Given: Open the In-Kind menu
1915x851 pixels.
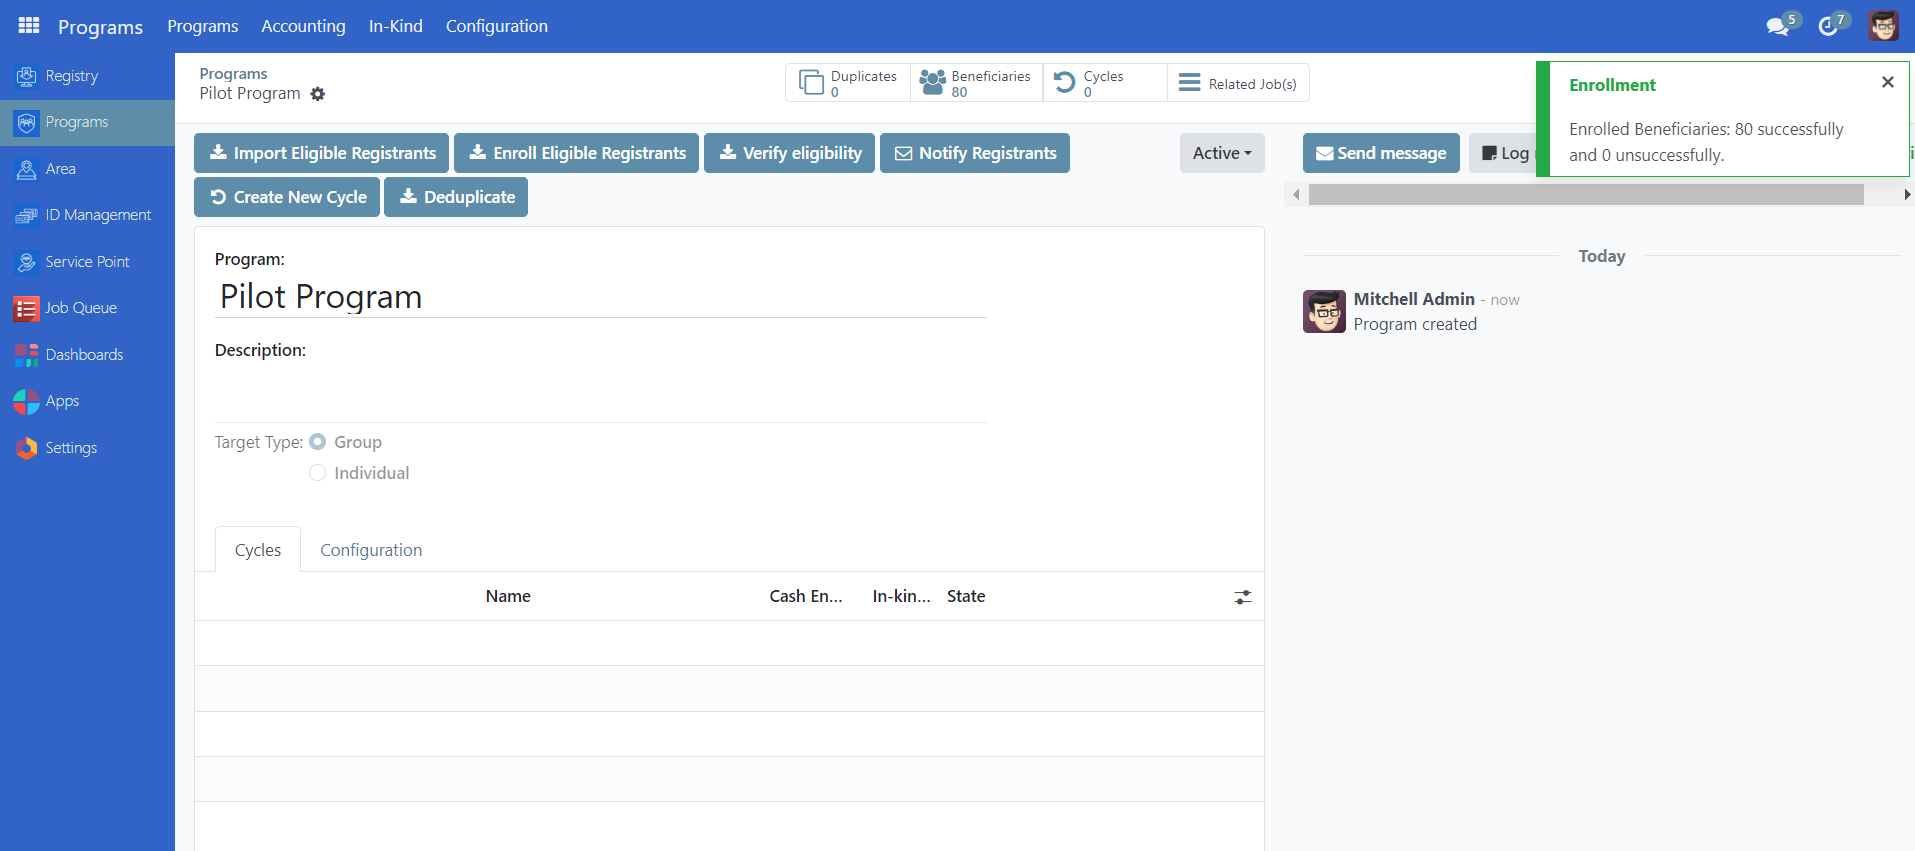Looking at the screenshot, I should (x=395, y=26).
